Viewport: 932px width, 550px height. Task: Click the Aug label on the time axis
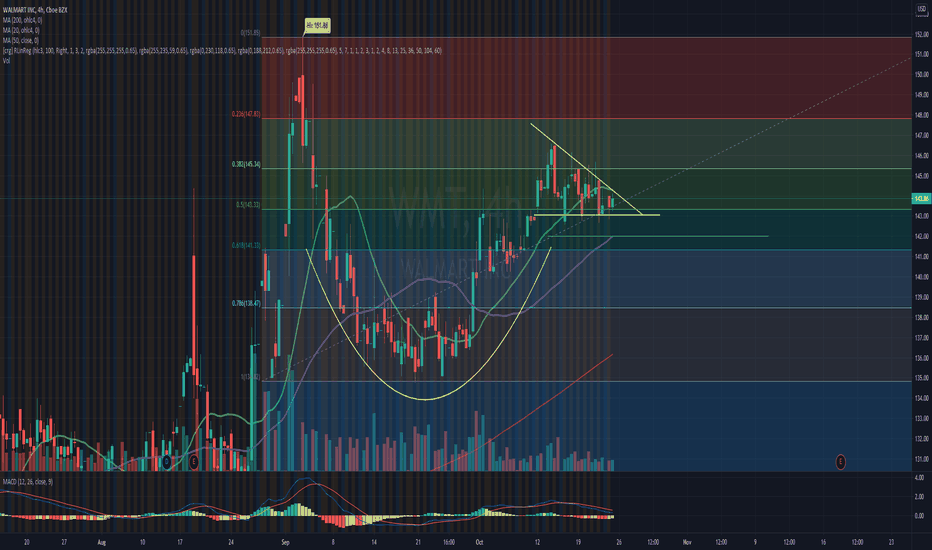coord(101,542)
